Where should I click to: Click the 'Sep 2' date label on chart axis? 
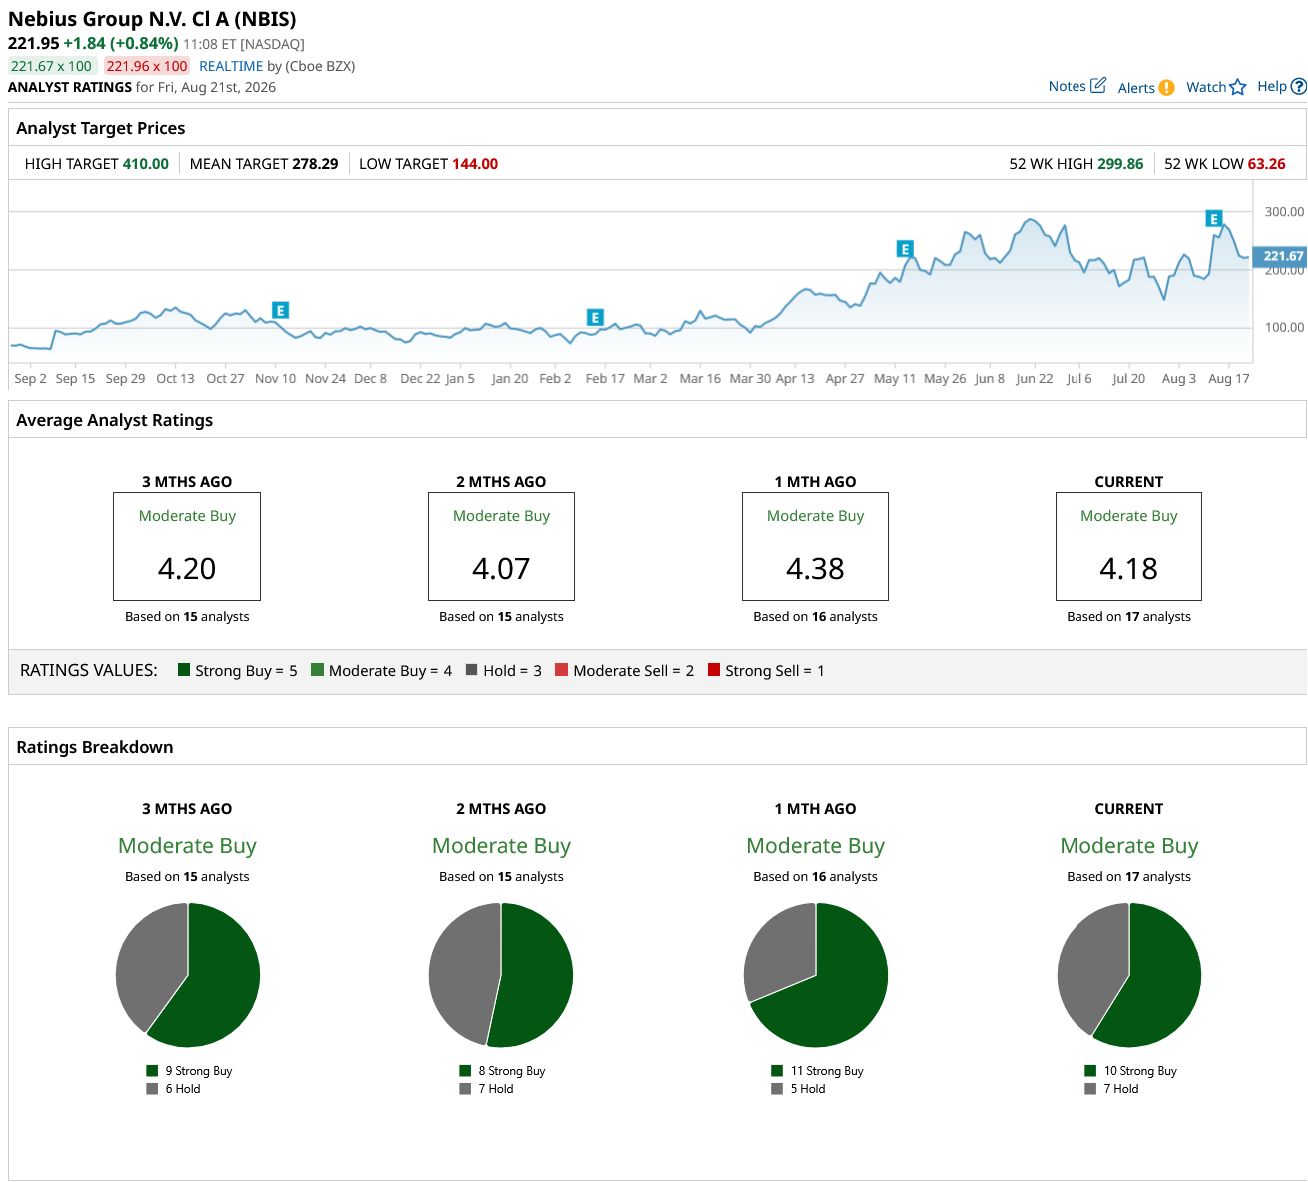[30, 379]
